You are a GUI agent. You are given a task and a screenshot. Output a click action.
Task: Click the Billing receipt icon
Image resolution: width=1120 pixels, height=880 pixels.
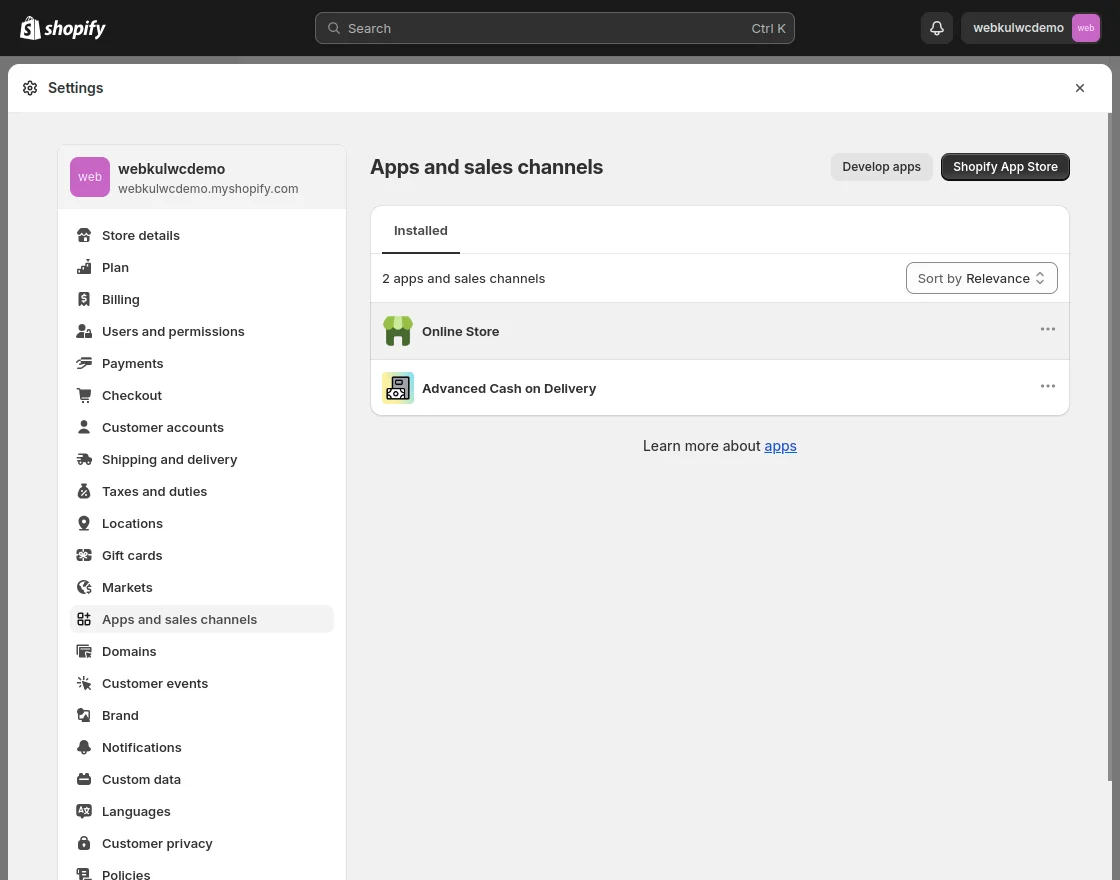coord(84,299)
